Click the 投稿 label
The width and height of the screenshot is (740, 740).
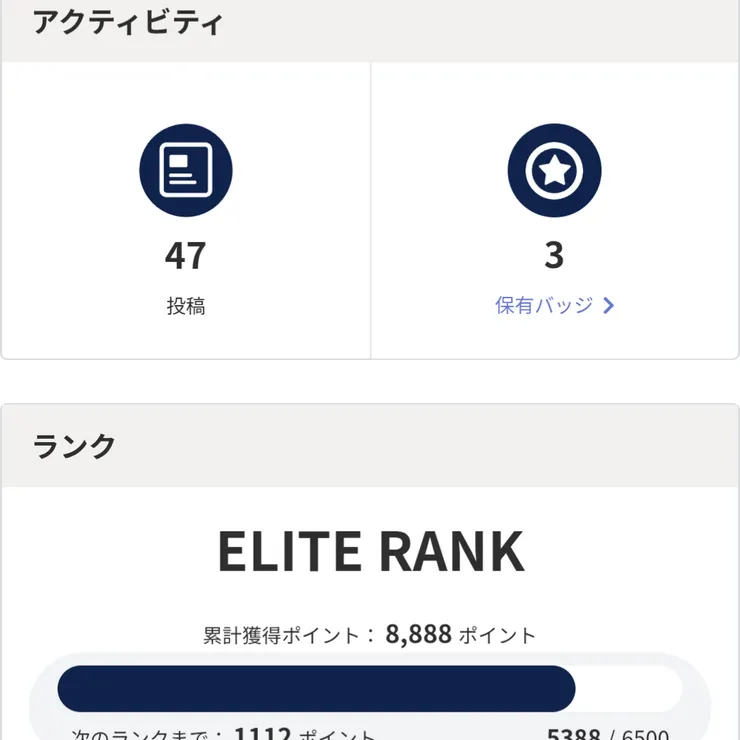click(186, 306)
